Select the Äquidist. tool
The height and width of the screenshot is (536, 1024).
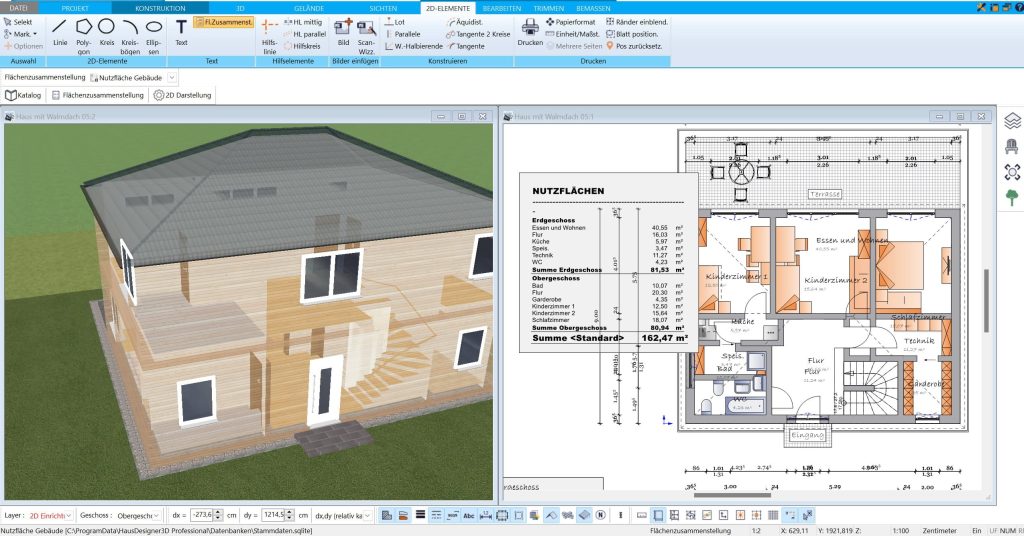465,22
